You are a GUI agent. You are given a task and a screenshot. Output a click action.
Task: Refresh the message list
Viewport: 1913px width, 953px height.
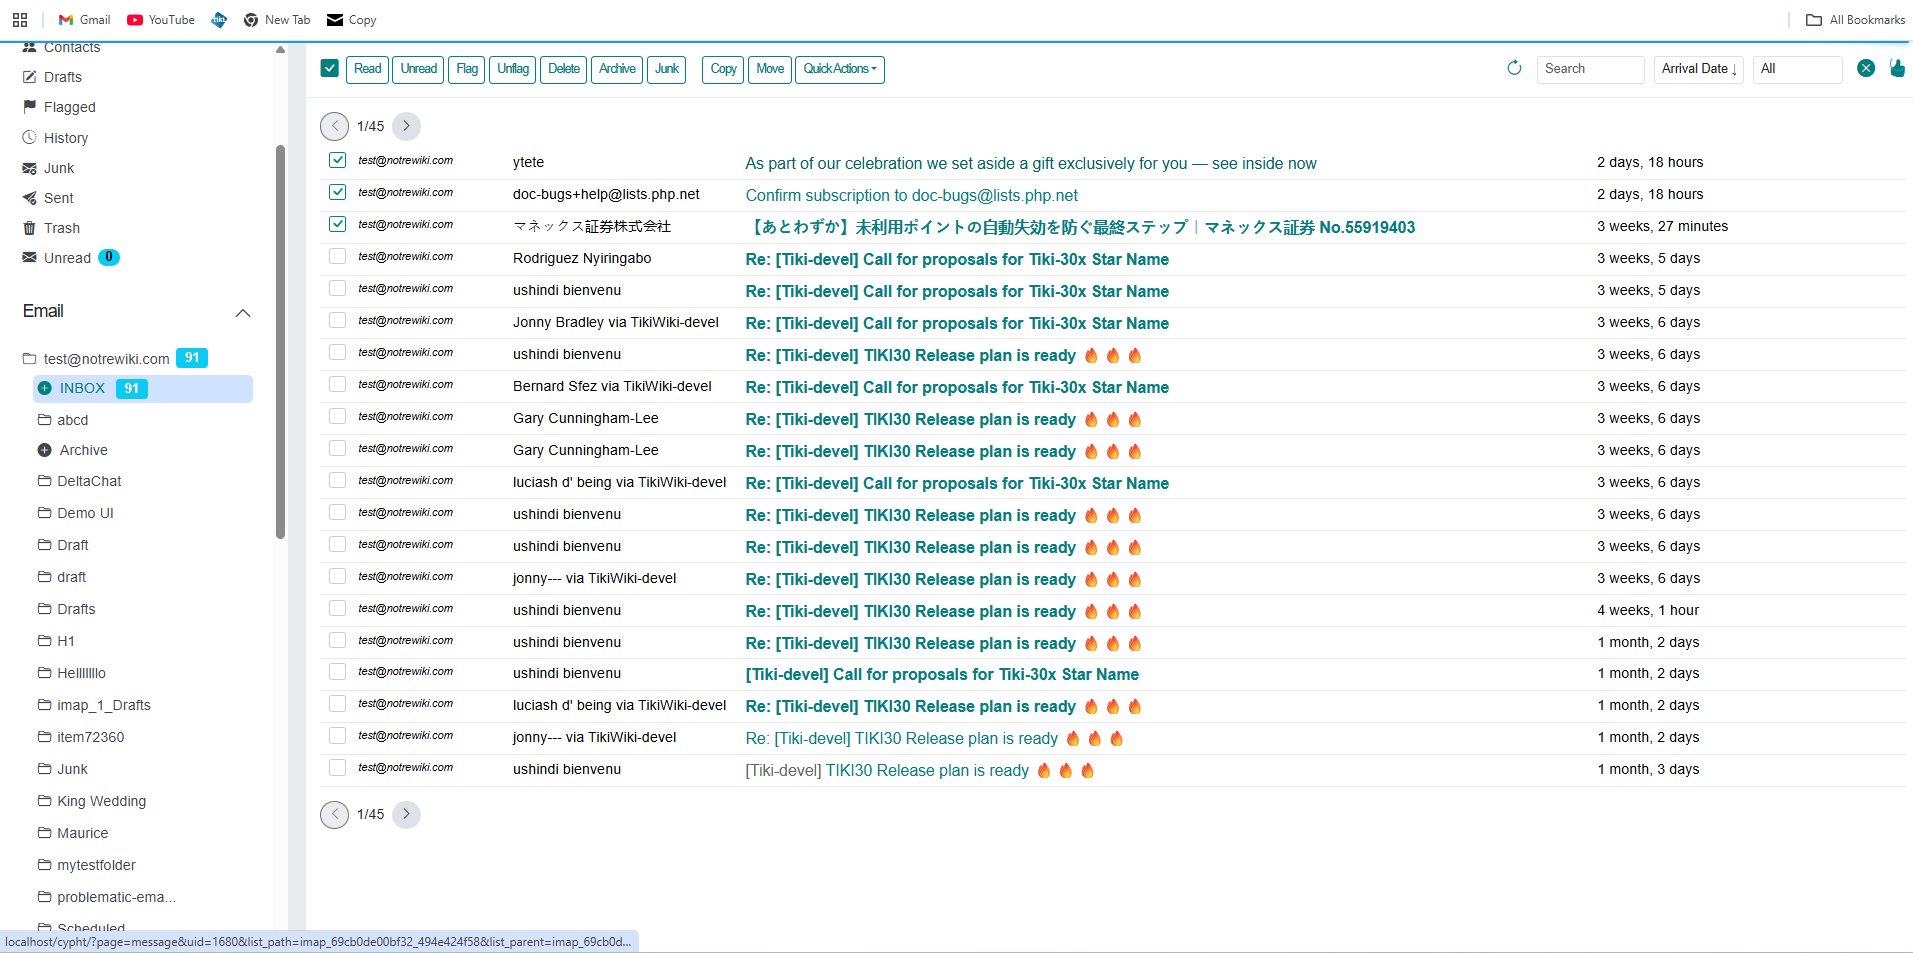(x=1513, y=68)
